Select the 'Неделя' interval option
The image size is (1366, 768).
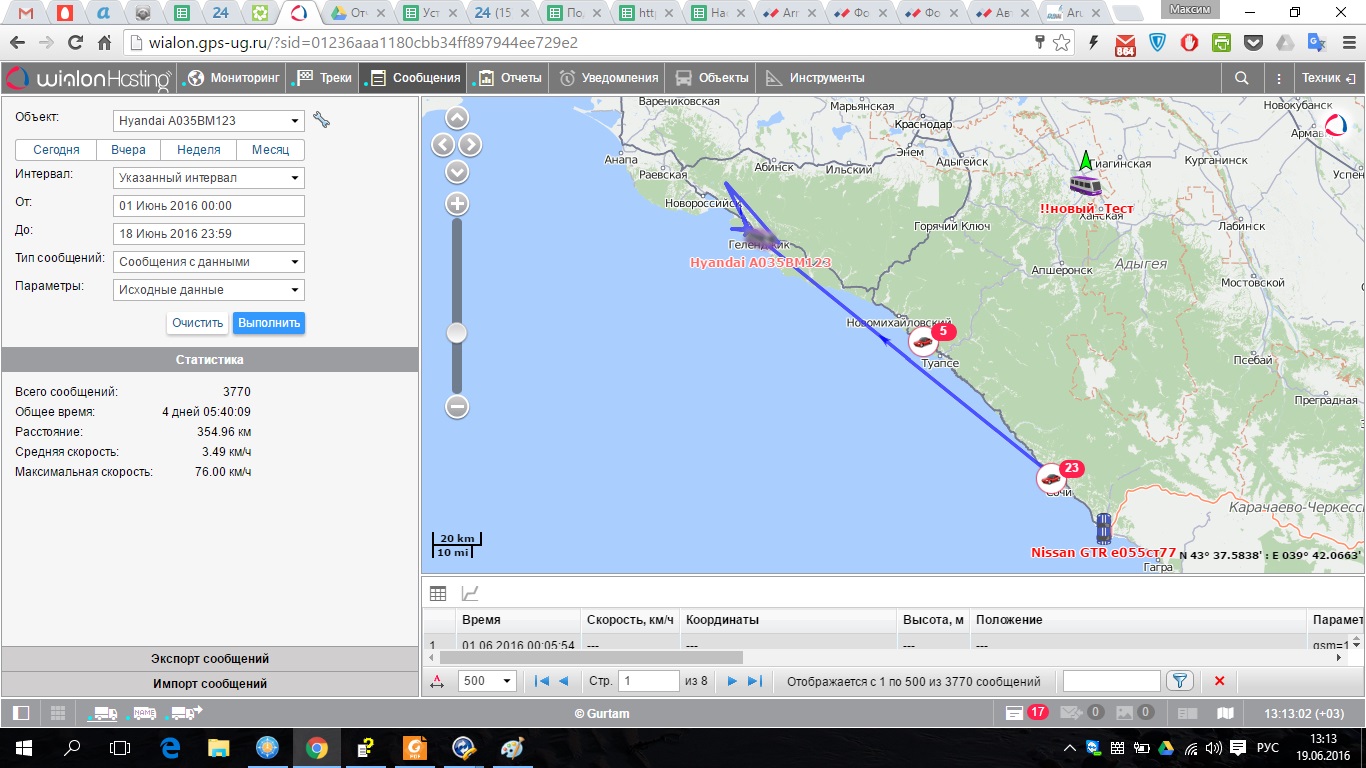pyautogui.click(x=198, y=150)
